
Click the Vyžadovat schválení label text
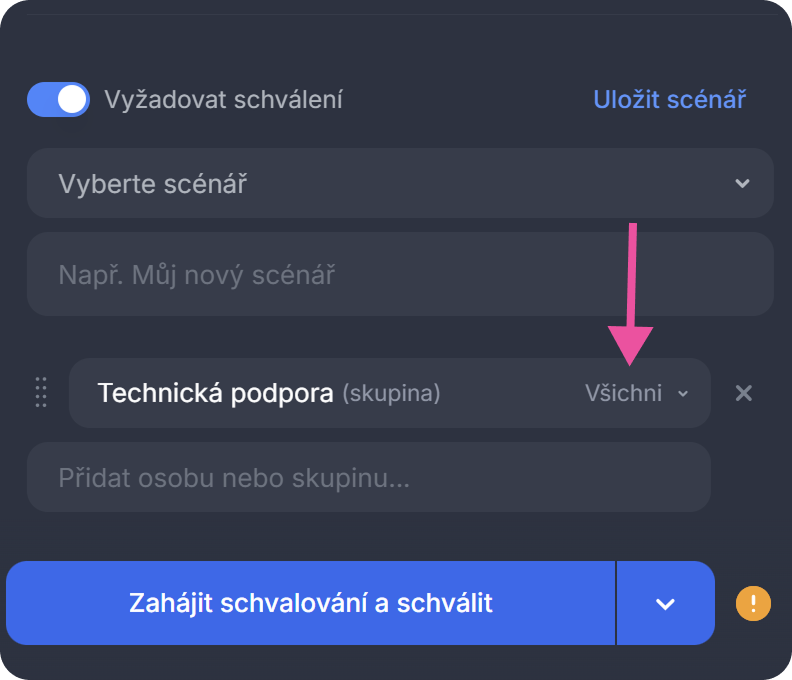pos(223,100)
